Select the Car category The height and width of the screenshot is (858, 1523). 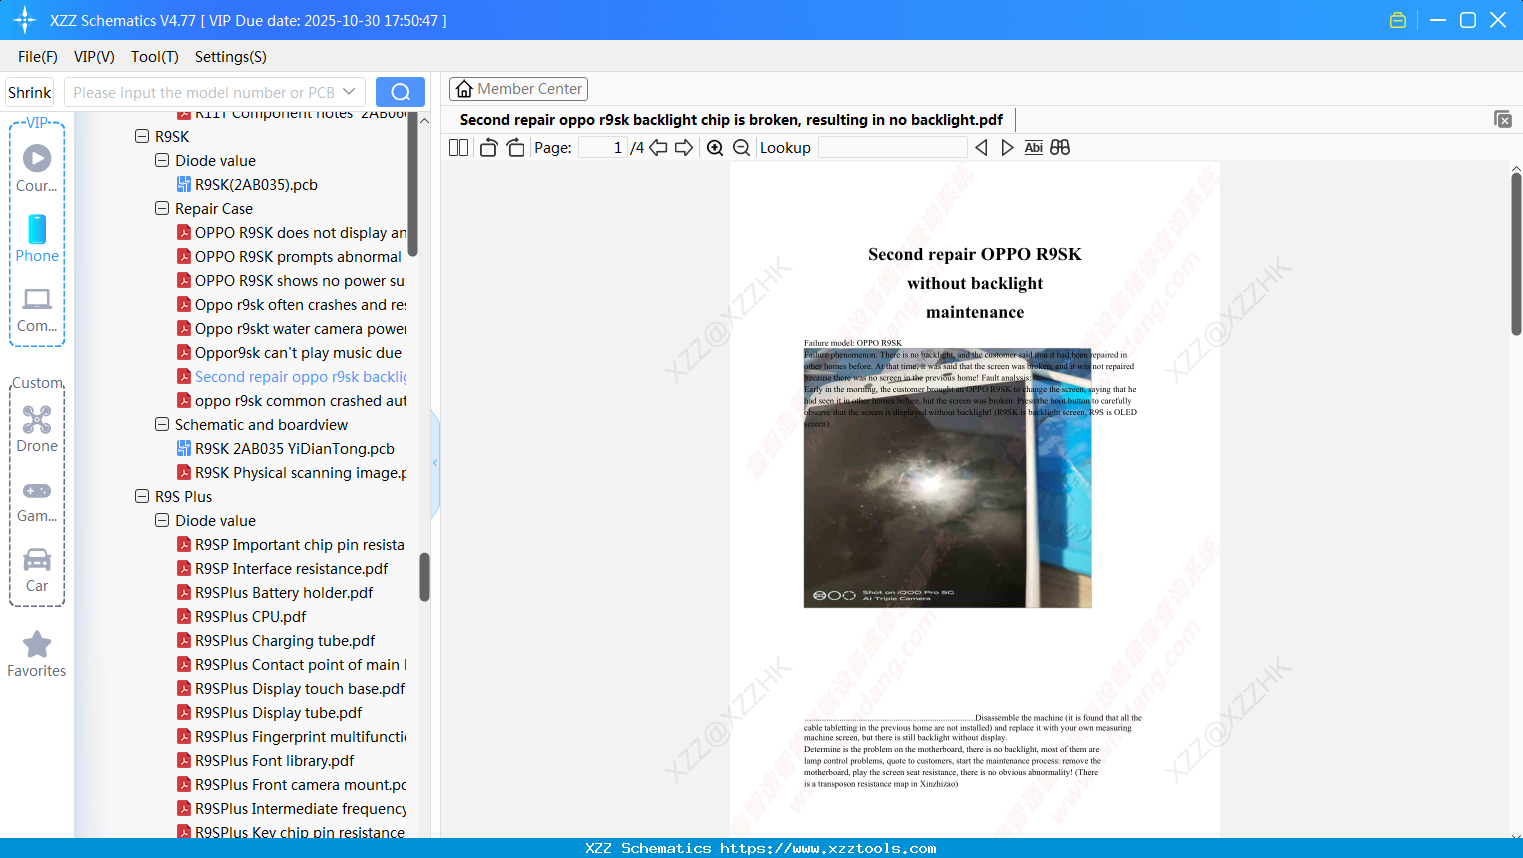point(37,568)
